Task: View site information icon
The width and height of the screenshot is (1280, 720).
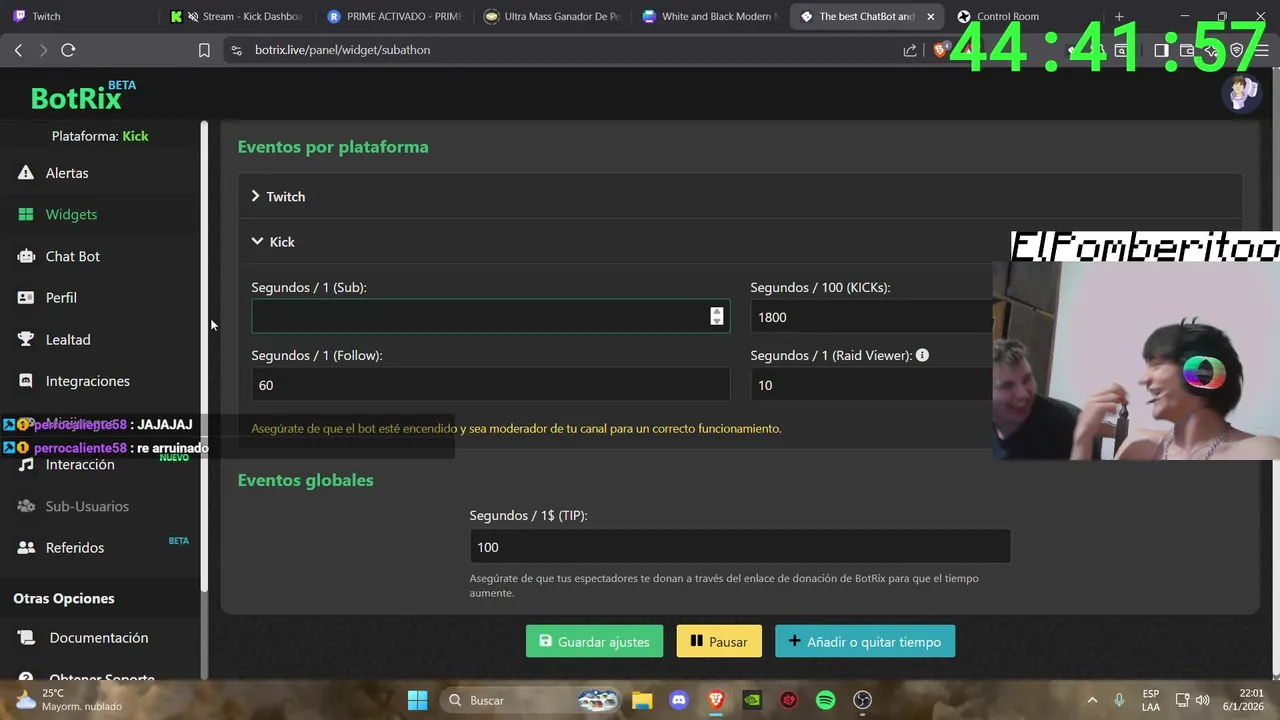Action: pyautogui.click(x=236, y=50)
